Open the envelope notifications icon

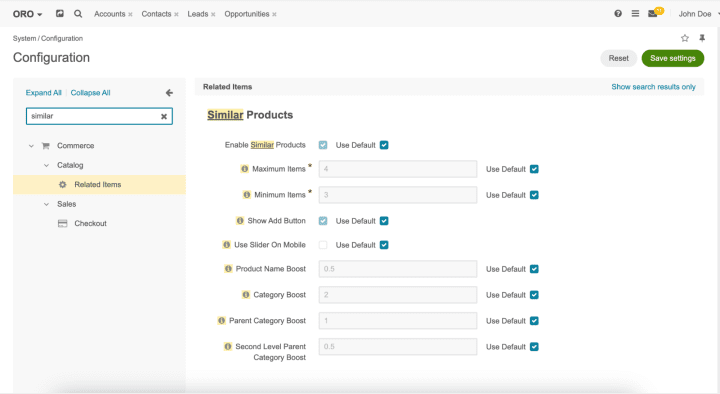coord(652,14)
